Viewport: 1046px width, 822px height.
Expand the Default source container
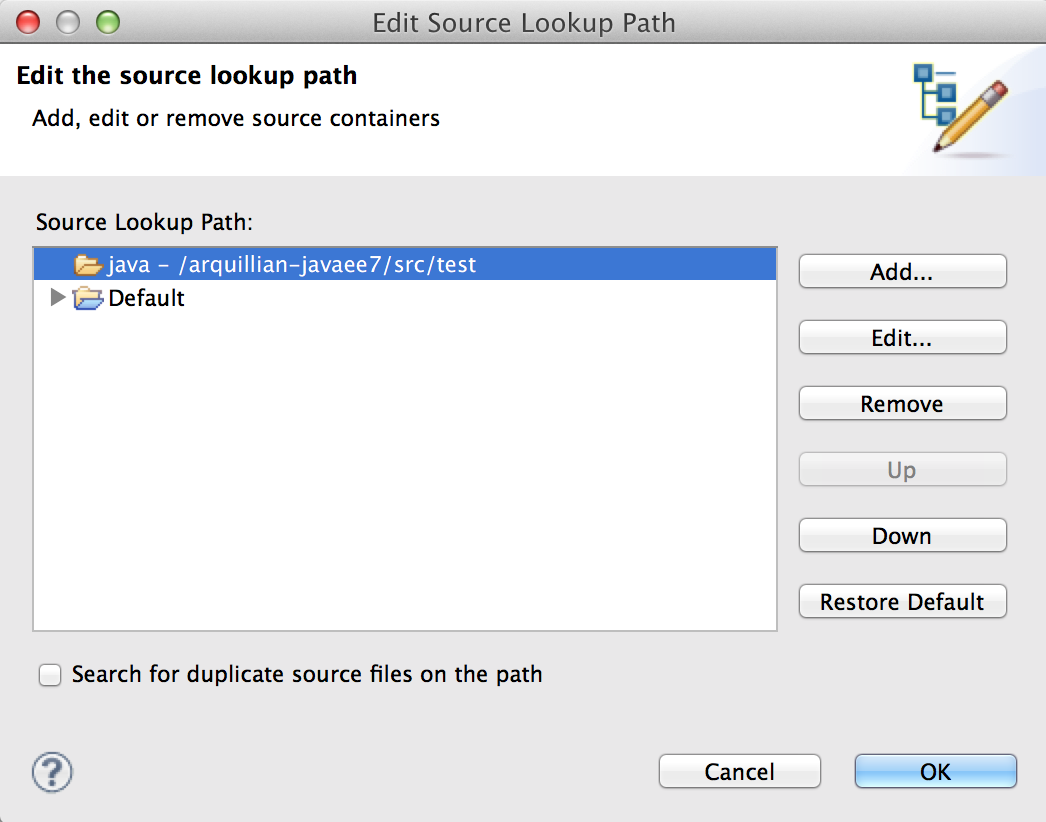[x=58, y=297]
